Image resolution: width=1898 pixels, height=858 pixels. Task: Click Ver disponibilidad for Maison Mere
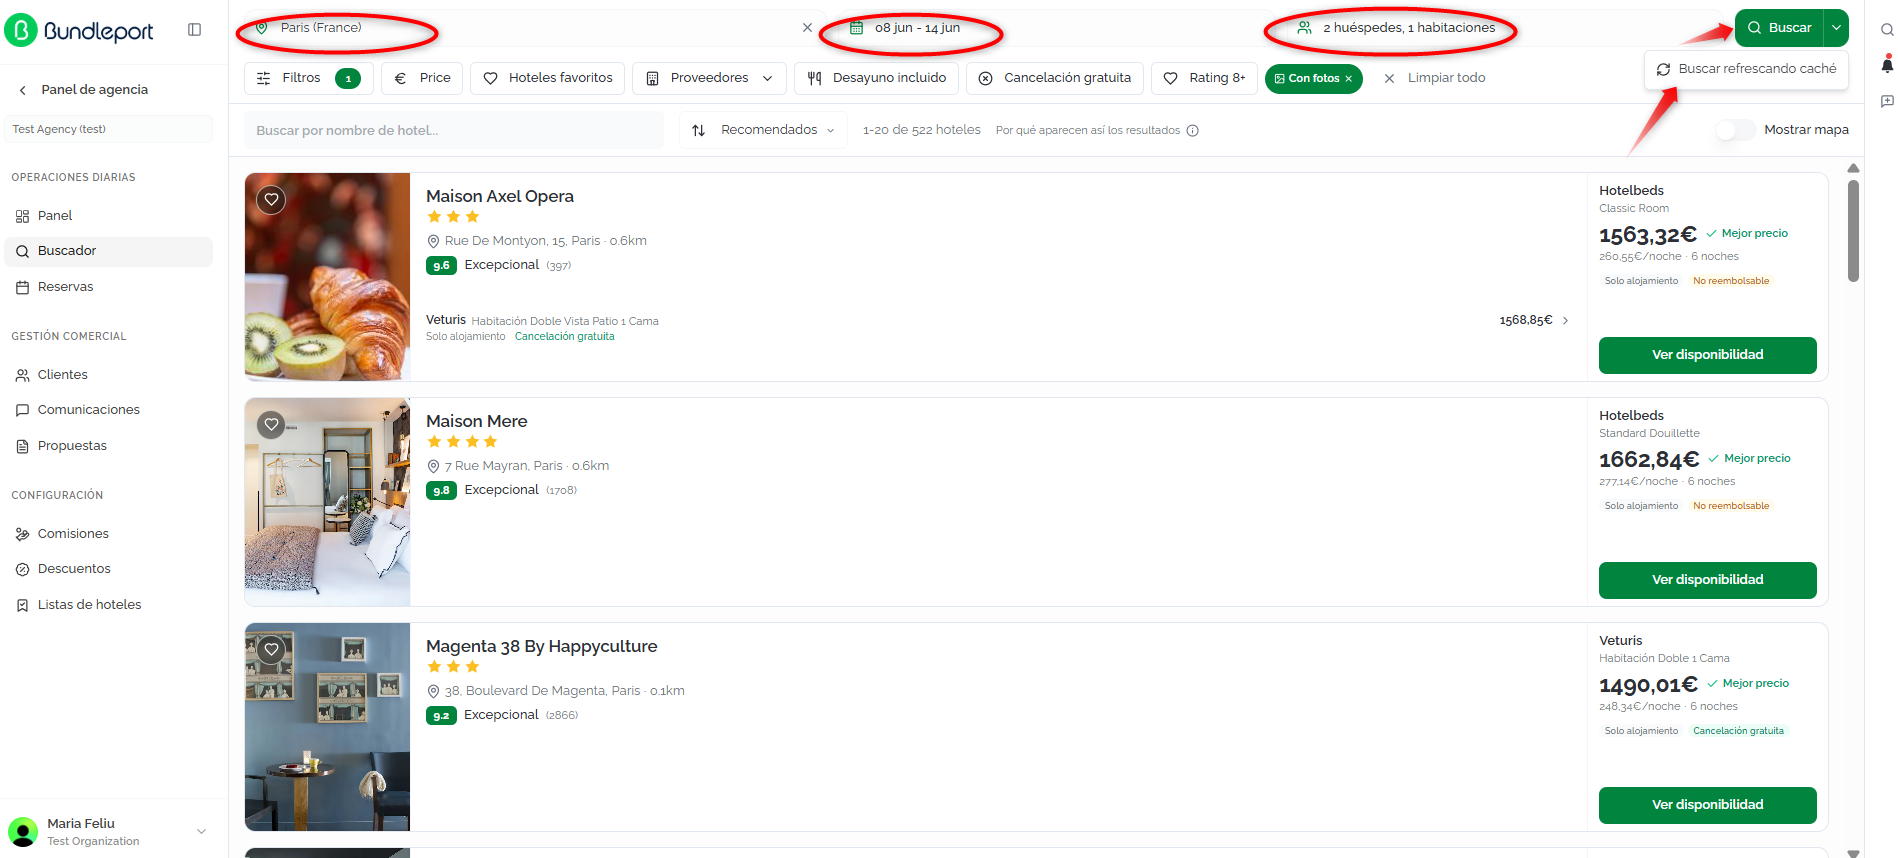(1707, 580)
